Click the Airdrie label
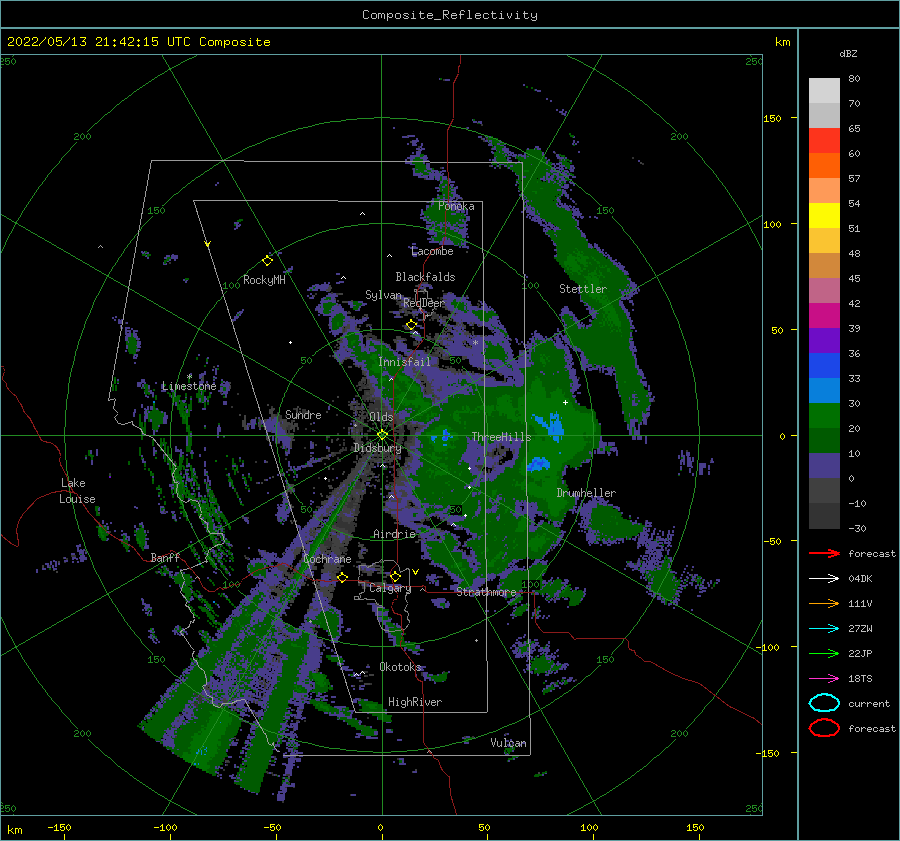 [x=394, y=534]
